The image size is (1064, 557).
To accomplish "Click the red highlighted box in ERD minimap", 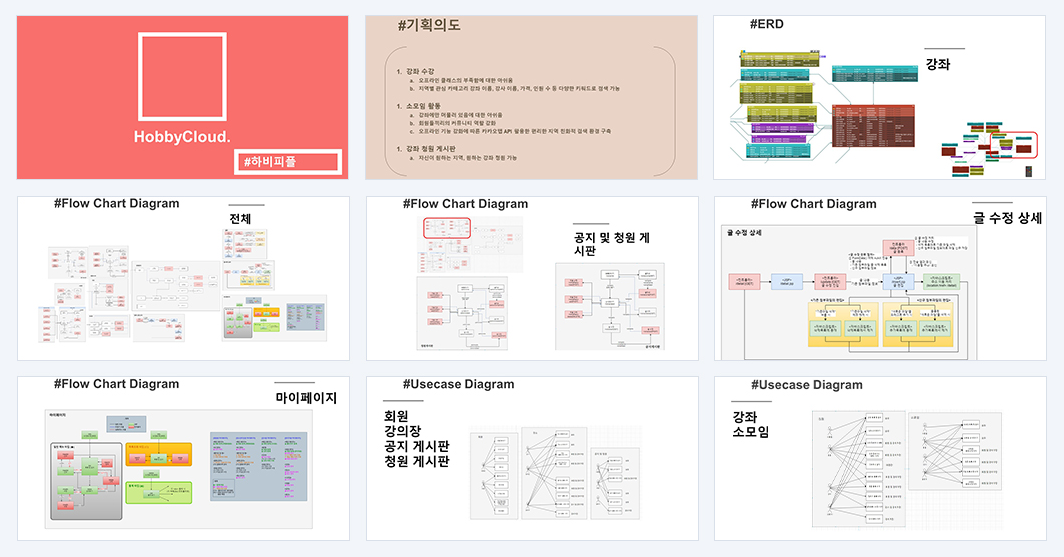I will click(x=1014, y=145).
